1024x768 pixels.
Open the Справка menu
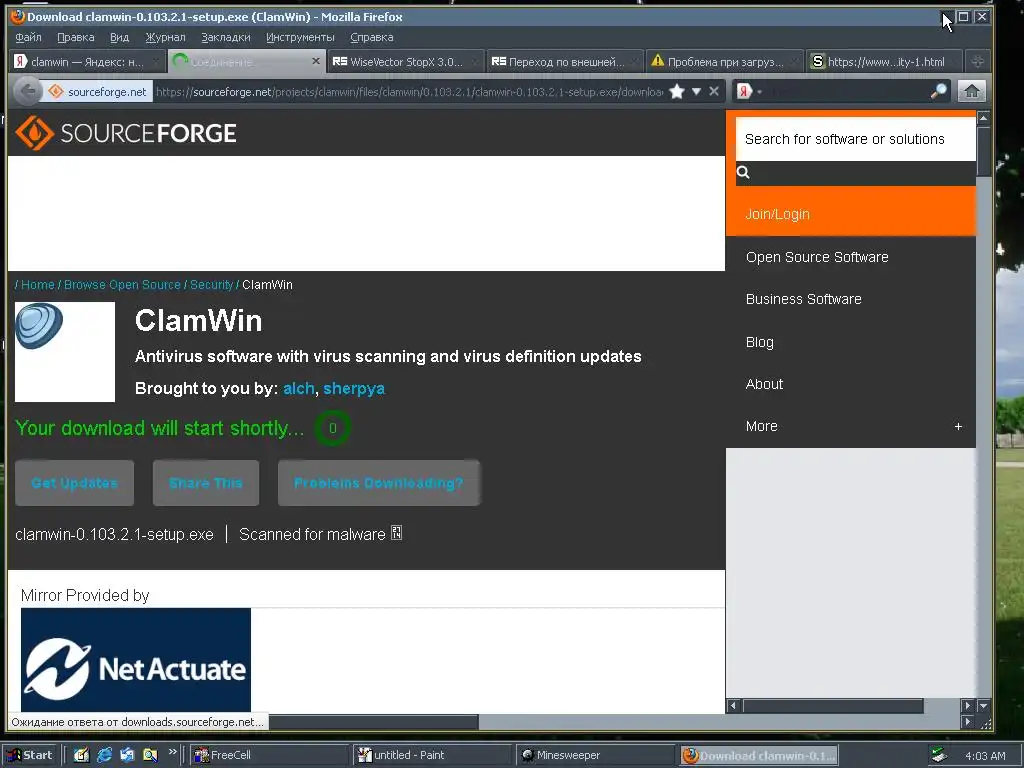(372, 37)
